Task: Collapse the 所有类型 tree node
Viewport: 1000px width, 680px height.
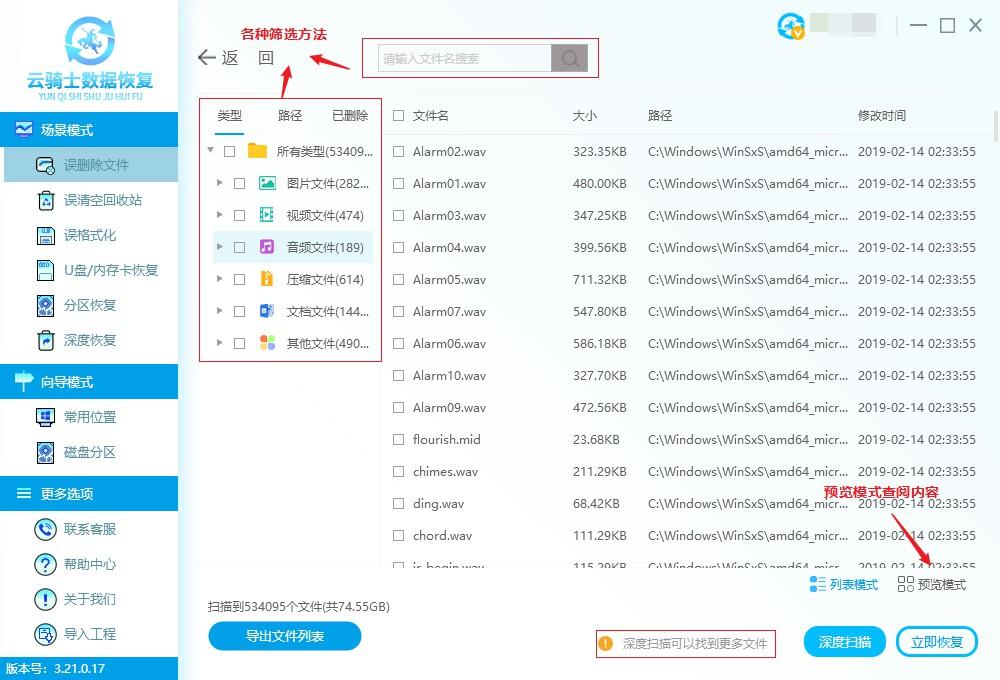Action: click(210, 151)
